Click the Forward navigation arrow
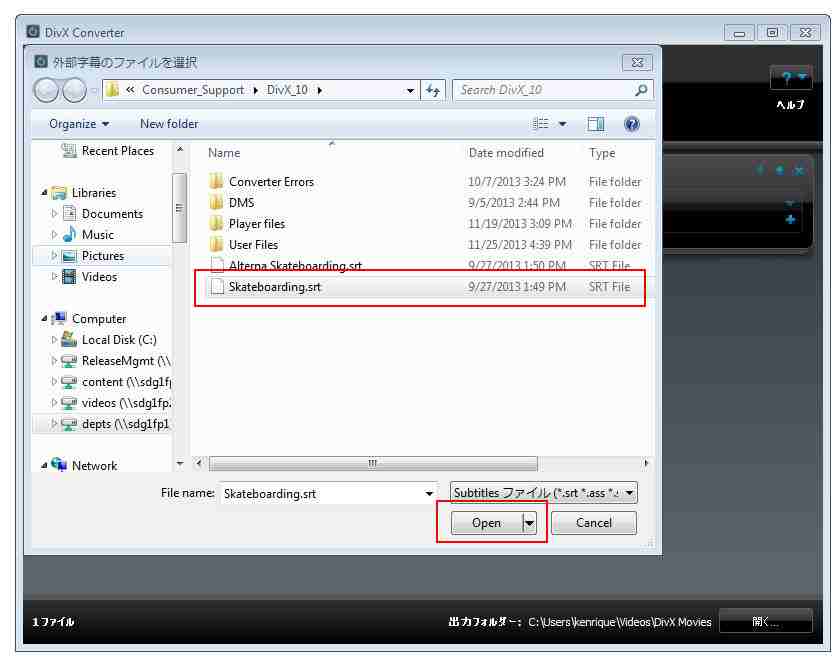This screenshot has width=835, height=658. (74, 90)
